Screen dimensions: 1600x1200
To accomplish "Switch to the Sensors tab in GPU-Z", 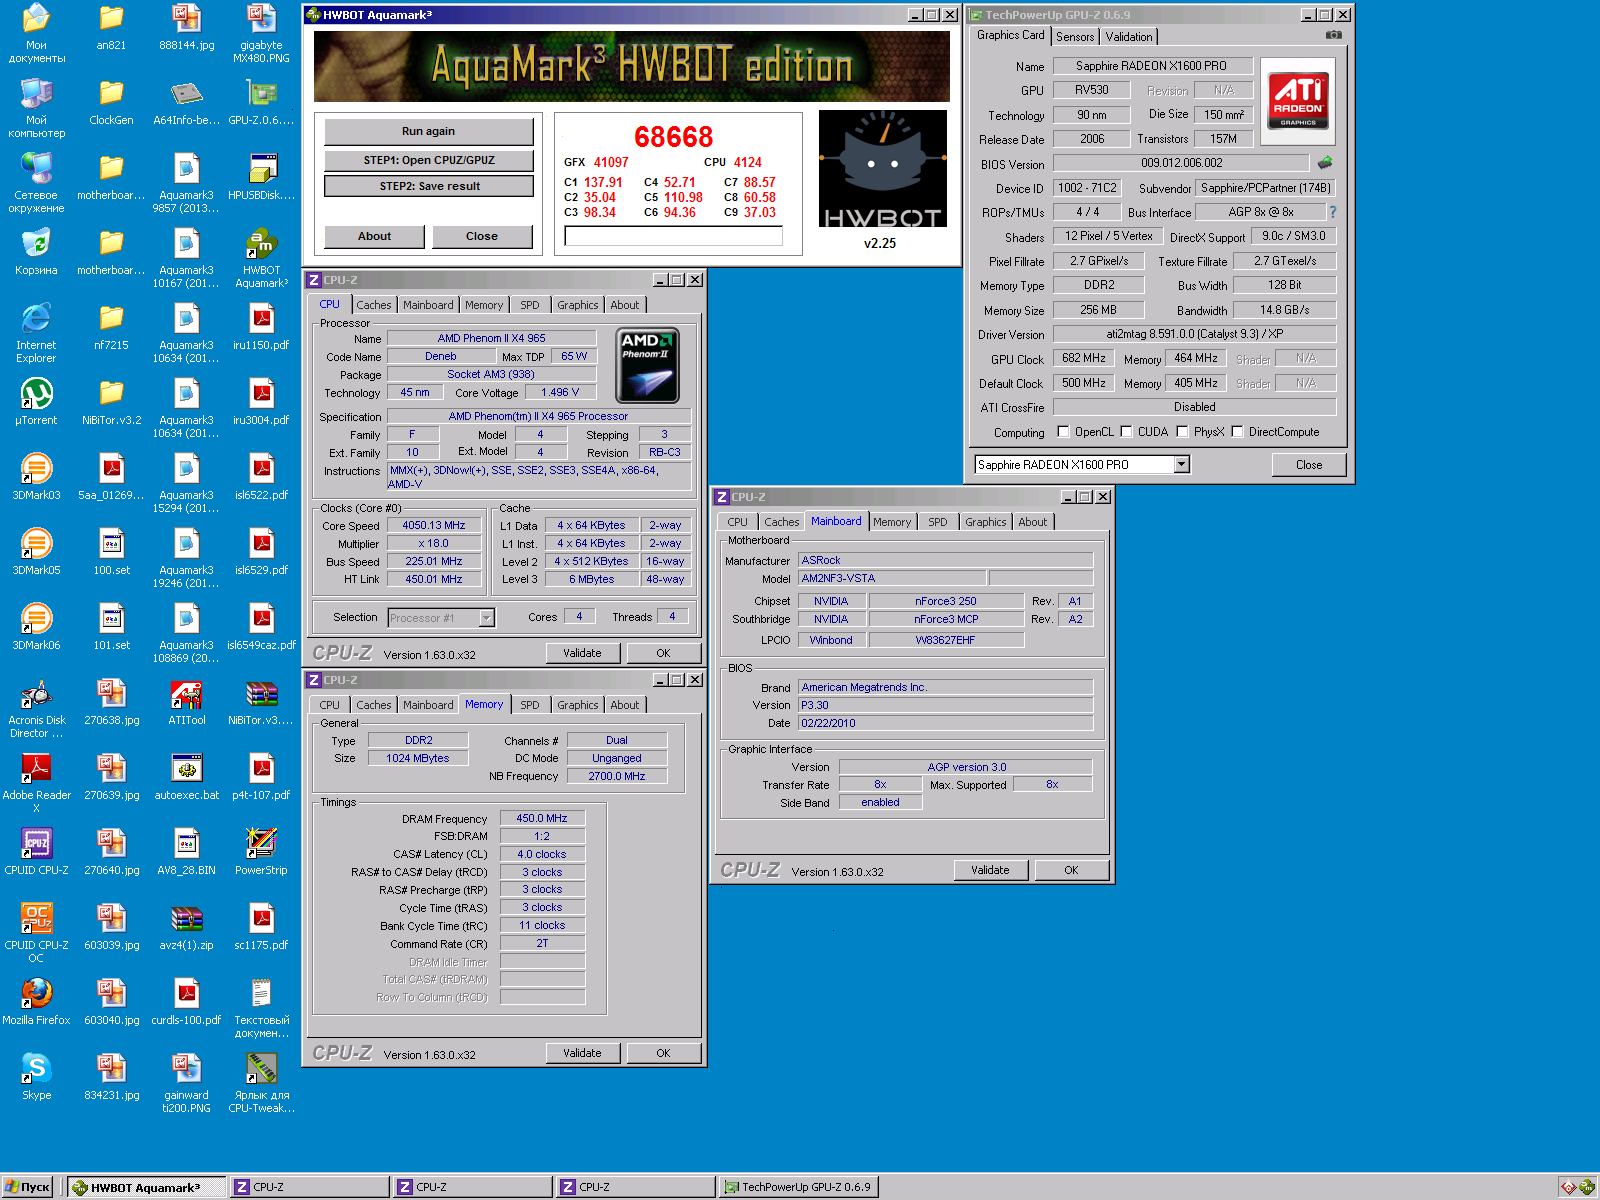I will 1075,36.
